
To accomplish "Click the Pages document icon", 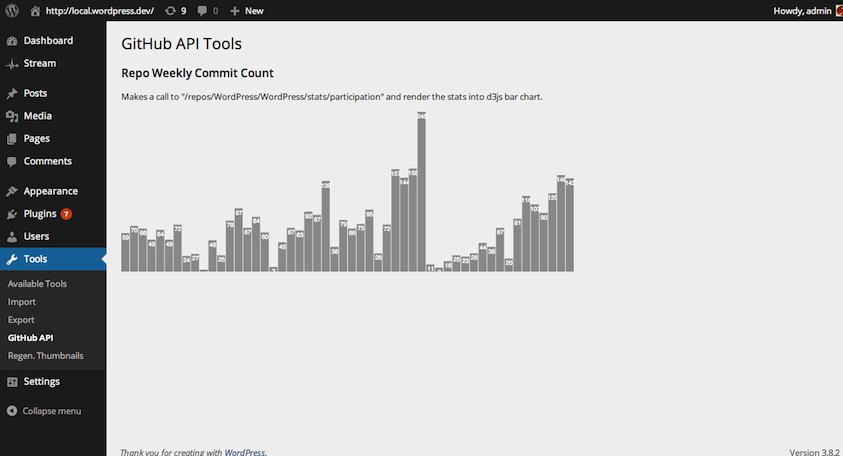I will pyautogui.click(x=12, y=139).
